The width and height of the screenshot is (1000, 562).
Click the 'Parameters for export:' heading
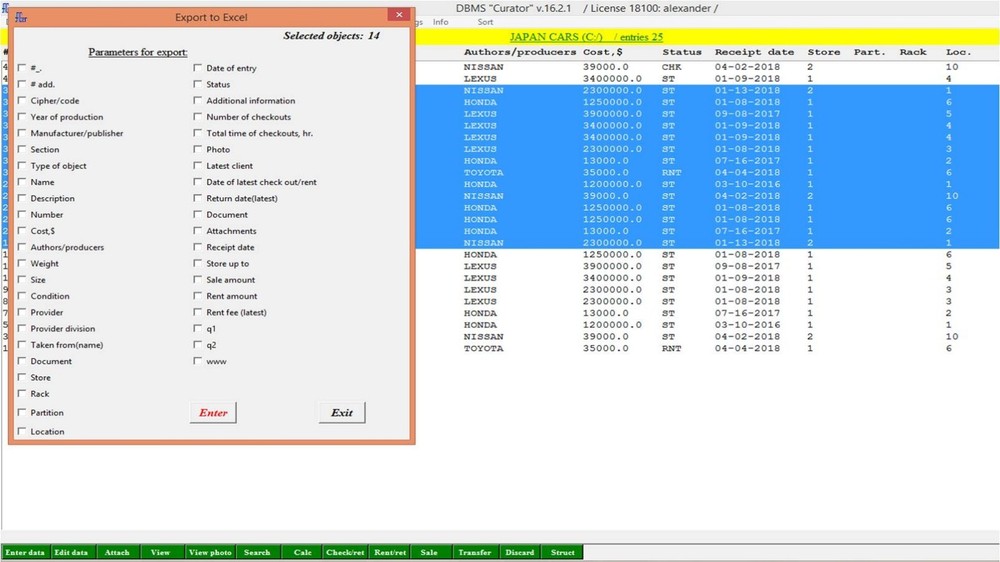point(138,52)
